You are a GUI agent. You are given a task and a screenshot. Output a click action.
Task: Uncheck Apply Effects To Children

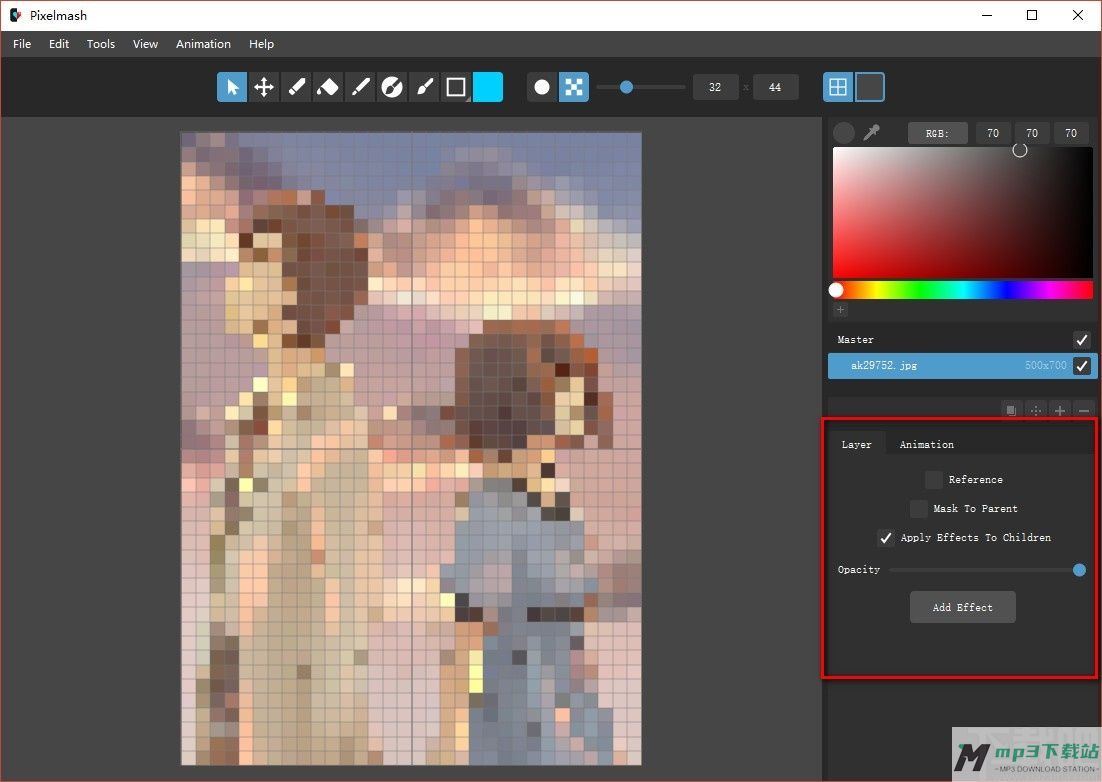click(886, 537)
